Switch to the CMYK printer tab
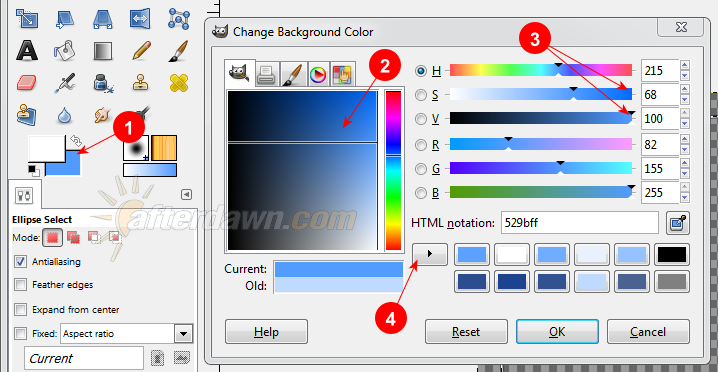Viewport: 718px width, 372px height. [267, 75]
